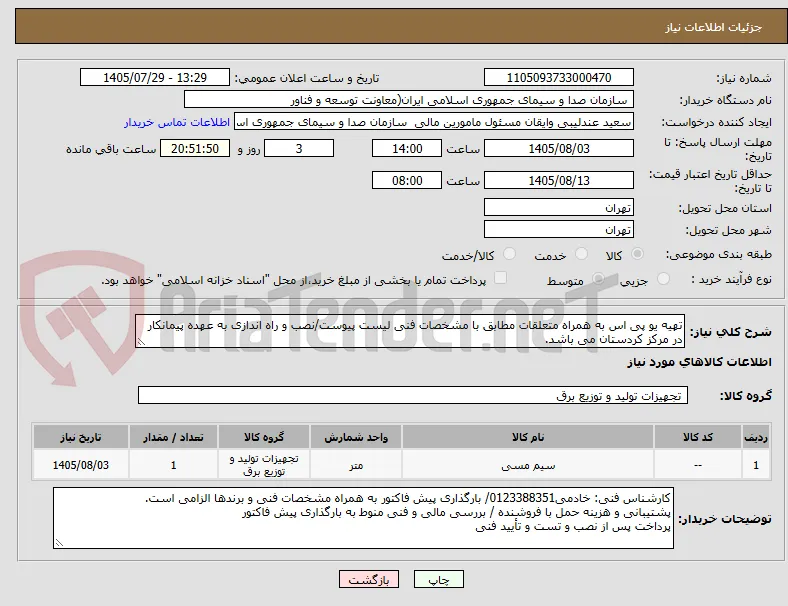Grab the description textarea resize handle
The image size is (788, 606).
point(141,342)
